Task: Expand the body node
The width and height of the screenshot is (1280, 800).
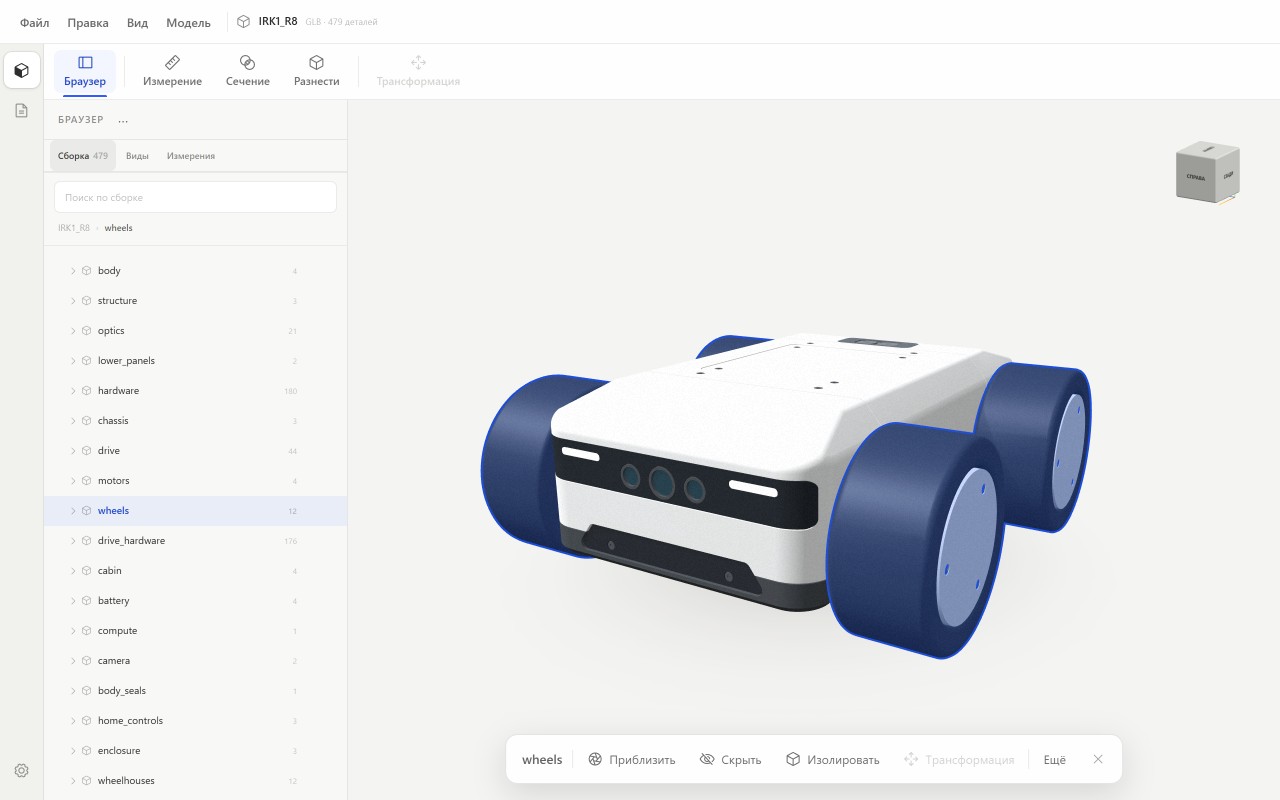Action: [73, 271]
